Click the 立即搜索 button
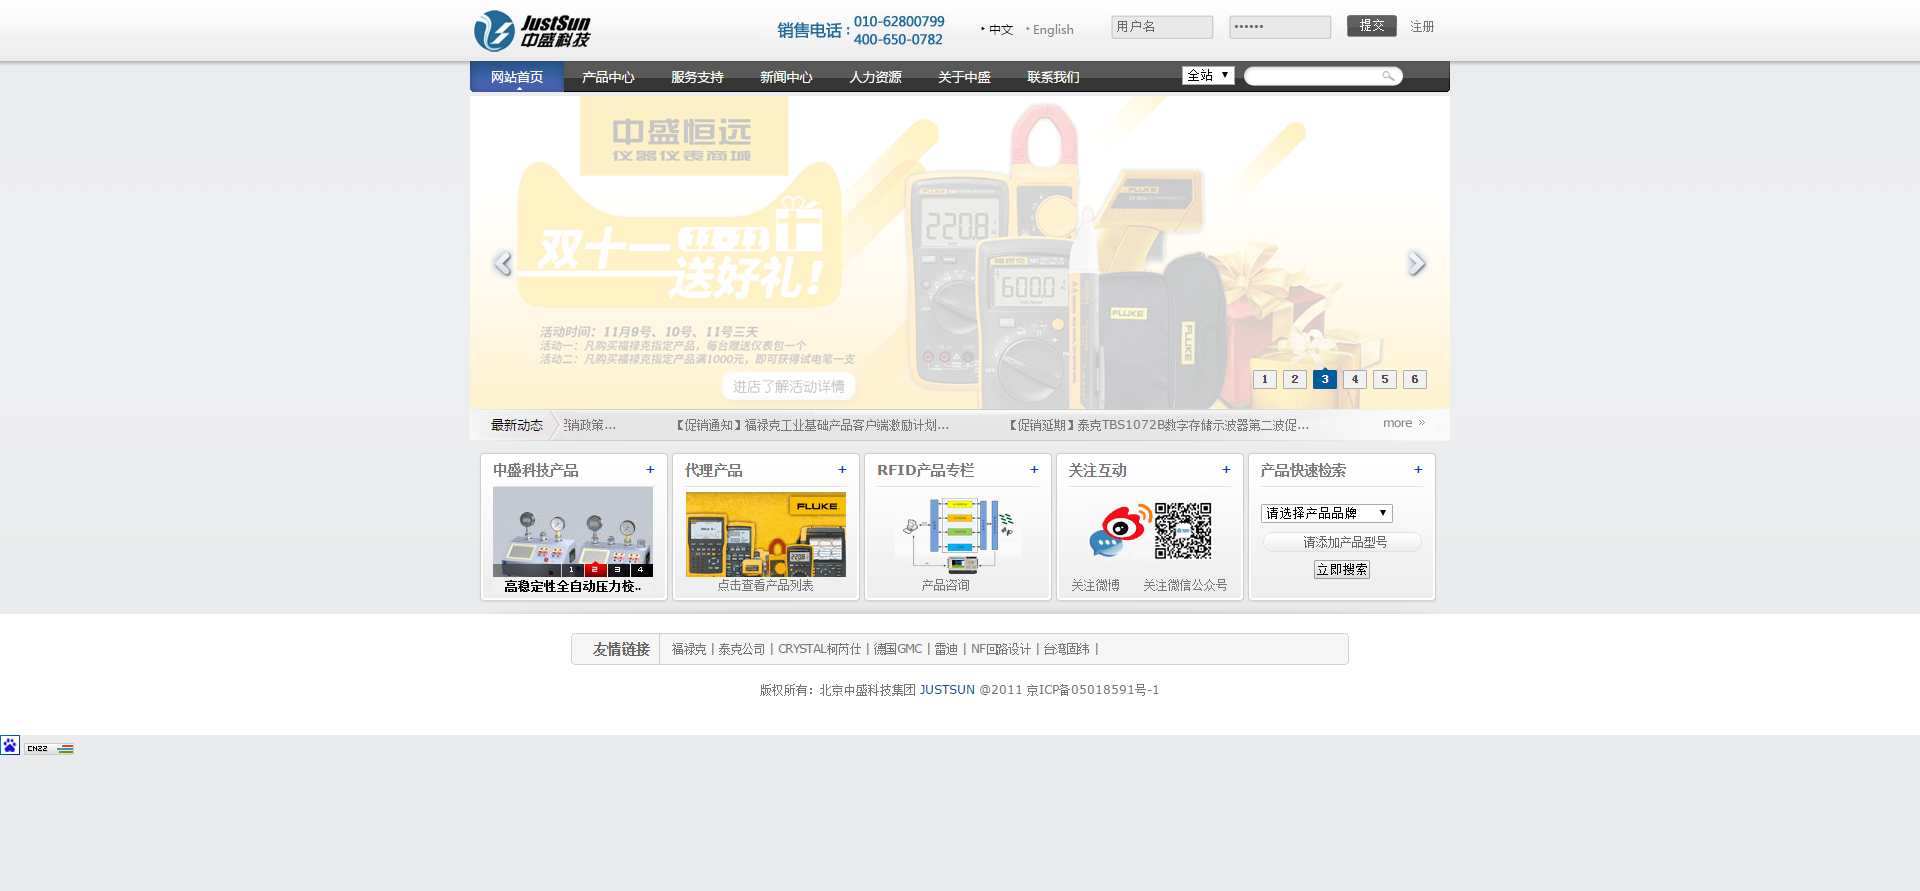This screenshot has width=1920, height=891. 1342,569
